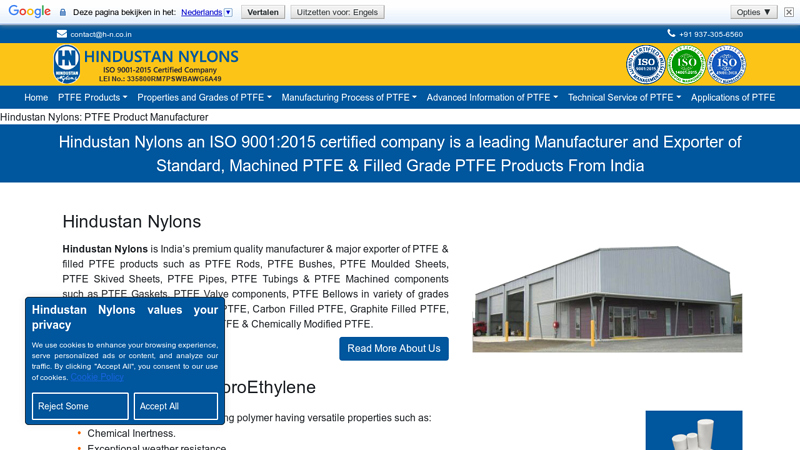This screenshot has height=450, width=800.
Task: Open the third ISO 45001 badge
Action: (727, 64)
